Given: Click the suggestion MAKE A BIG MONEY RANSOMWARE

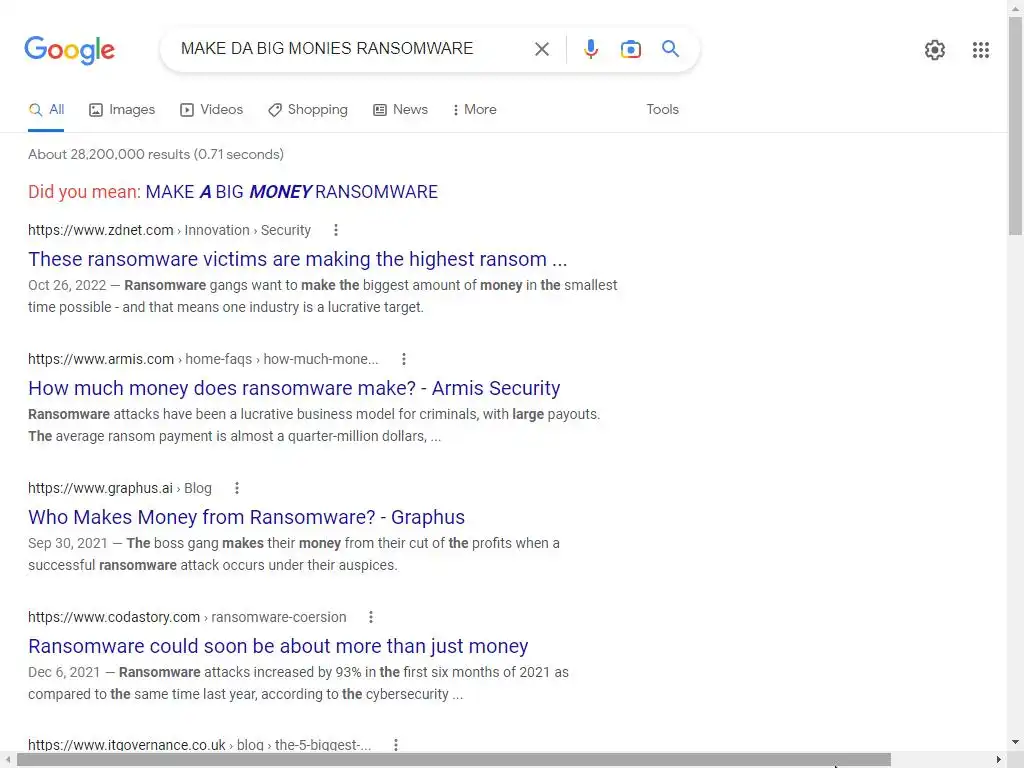Looking at the screenshot, I should coord(291,192).
